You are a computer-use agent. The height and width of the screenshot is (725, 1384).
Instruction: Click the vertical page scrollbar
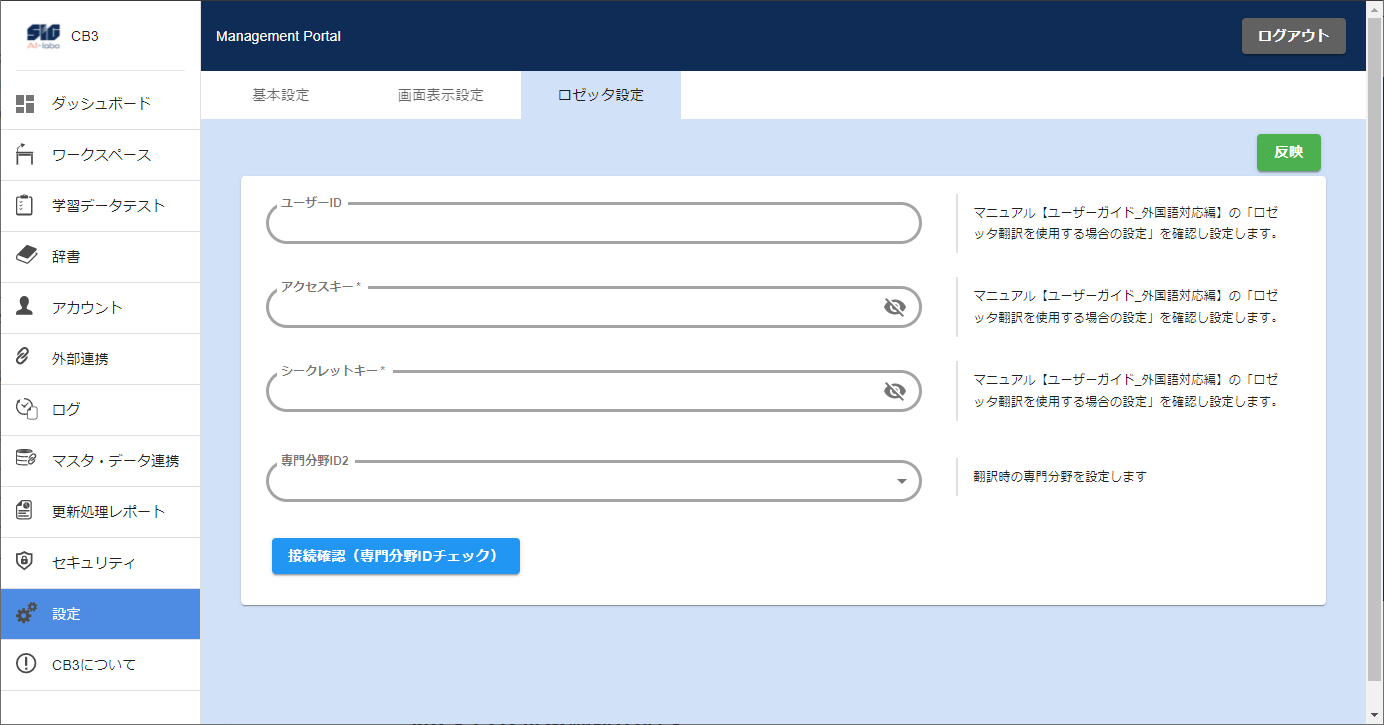(x=1374, y=360)
